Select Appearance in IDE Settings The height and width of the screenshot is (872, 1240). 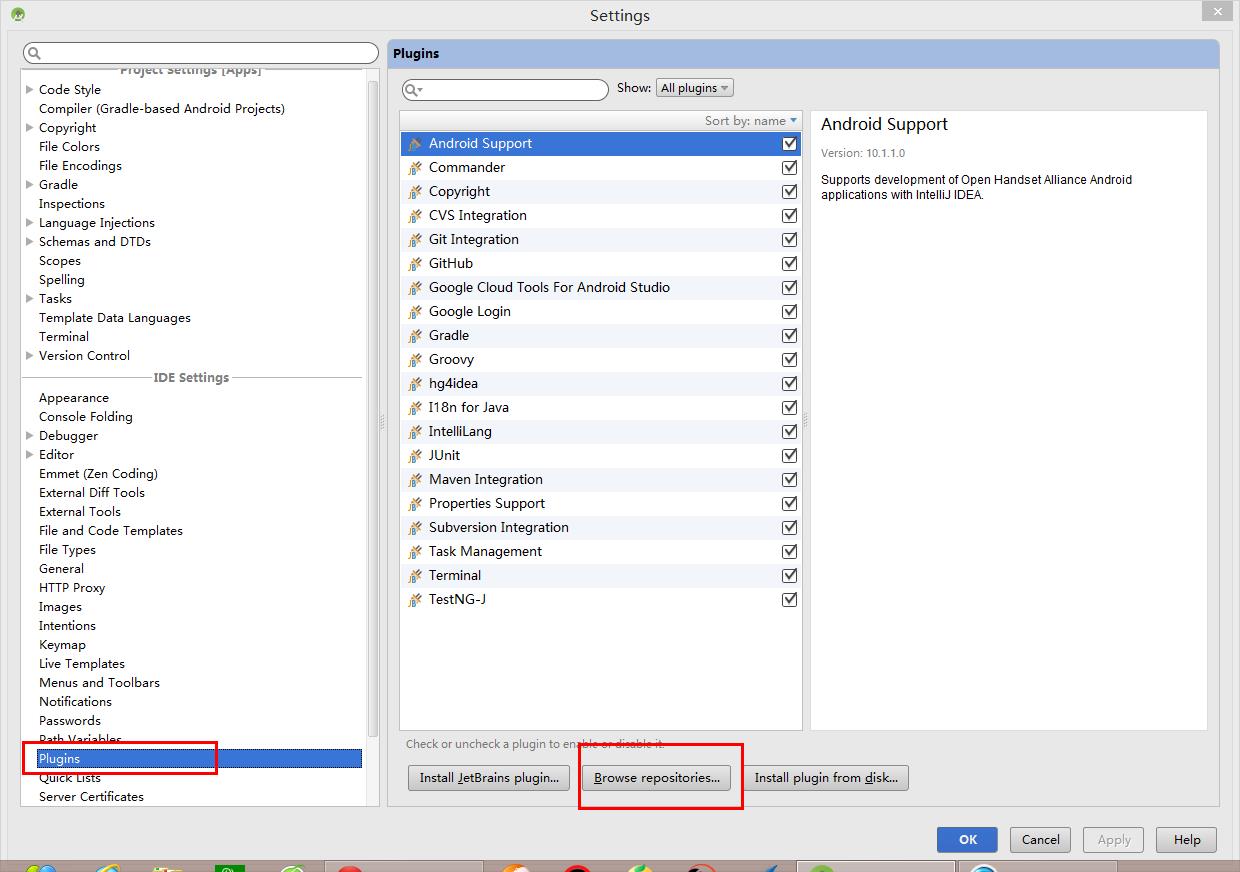pyautogui.click(x=74, y=397)
